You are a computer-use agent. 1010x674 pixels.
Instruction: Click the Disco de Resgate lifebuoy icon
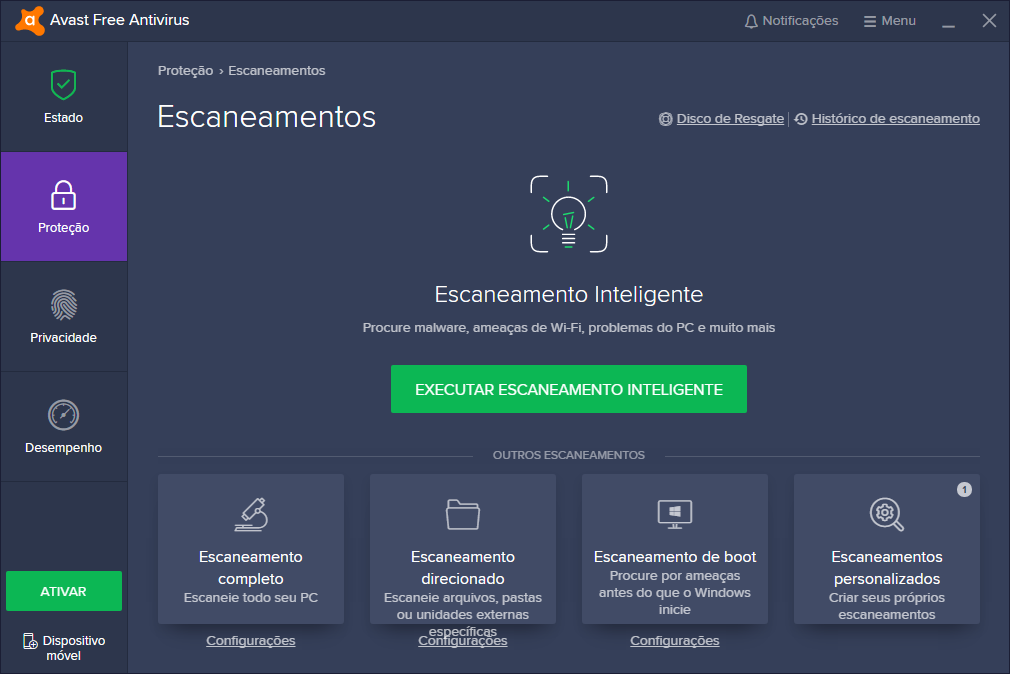coord(665,119)
